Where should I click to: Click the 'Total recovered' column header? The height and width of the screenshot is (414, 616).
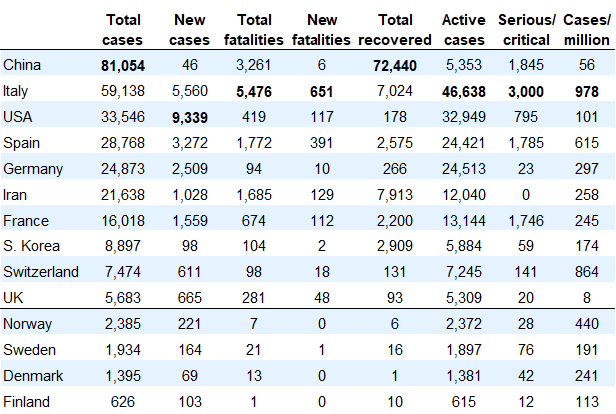[397, 29]
